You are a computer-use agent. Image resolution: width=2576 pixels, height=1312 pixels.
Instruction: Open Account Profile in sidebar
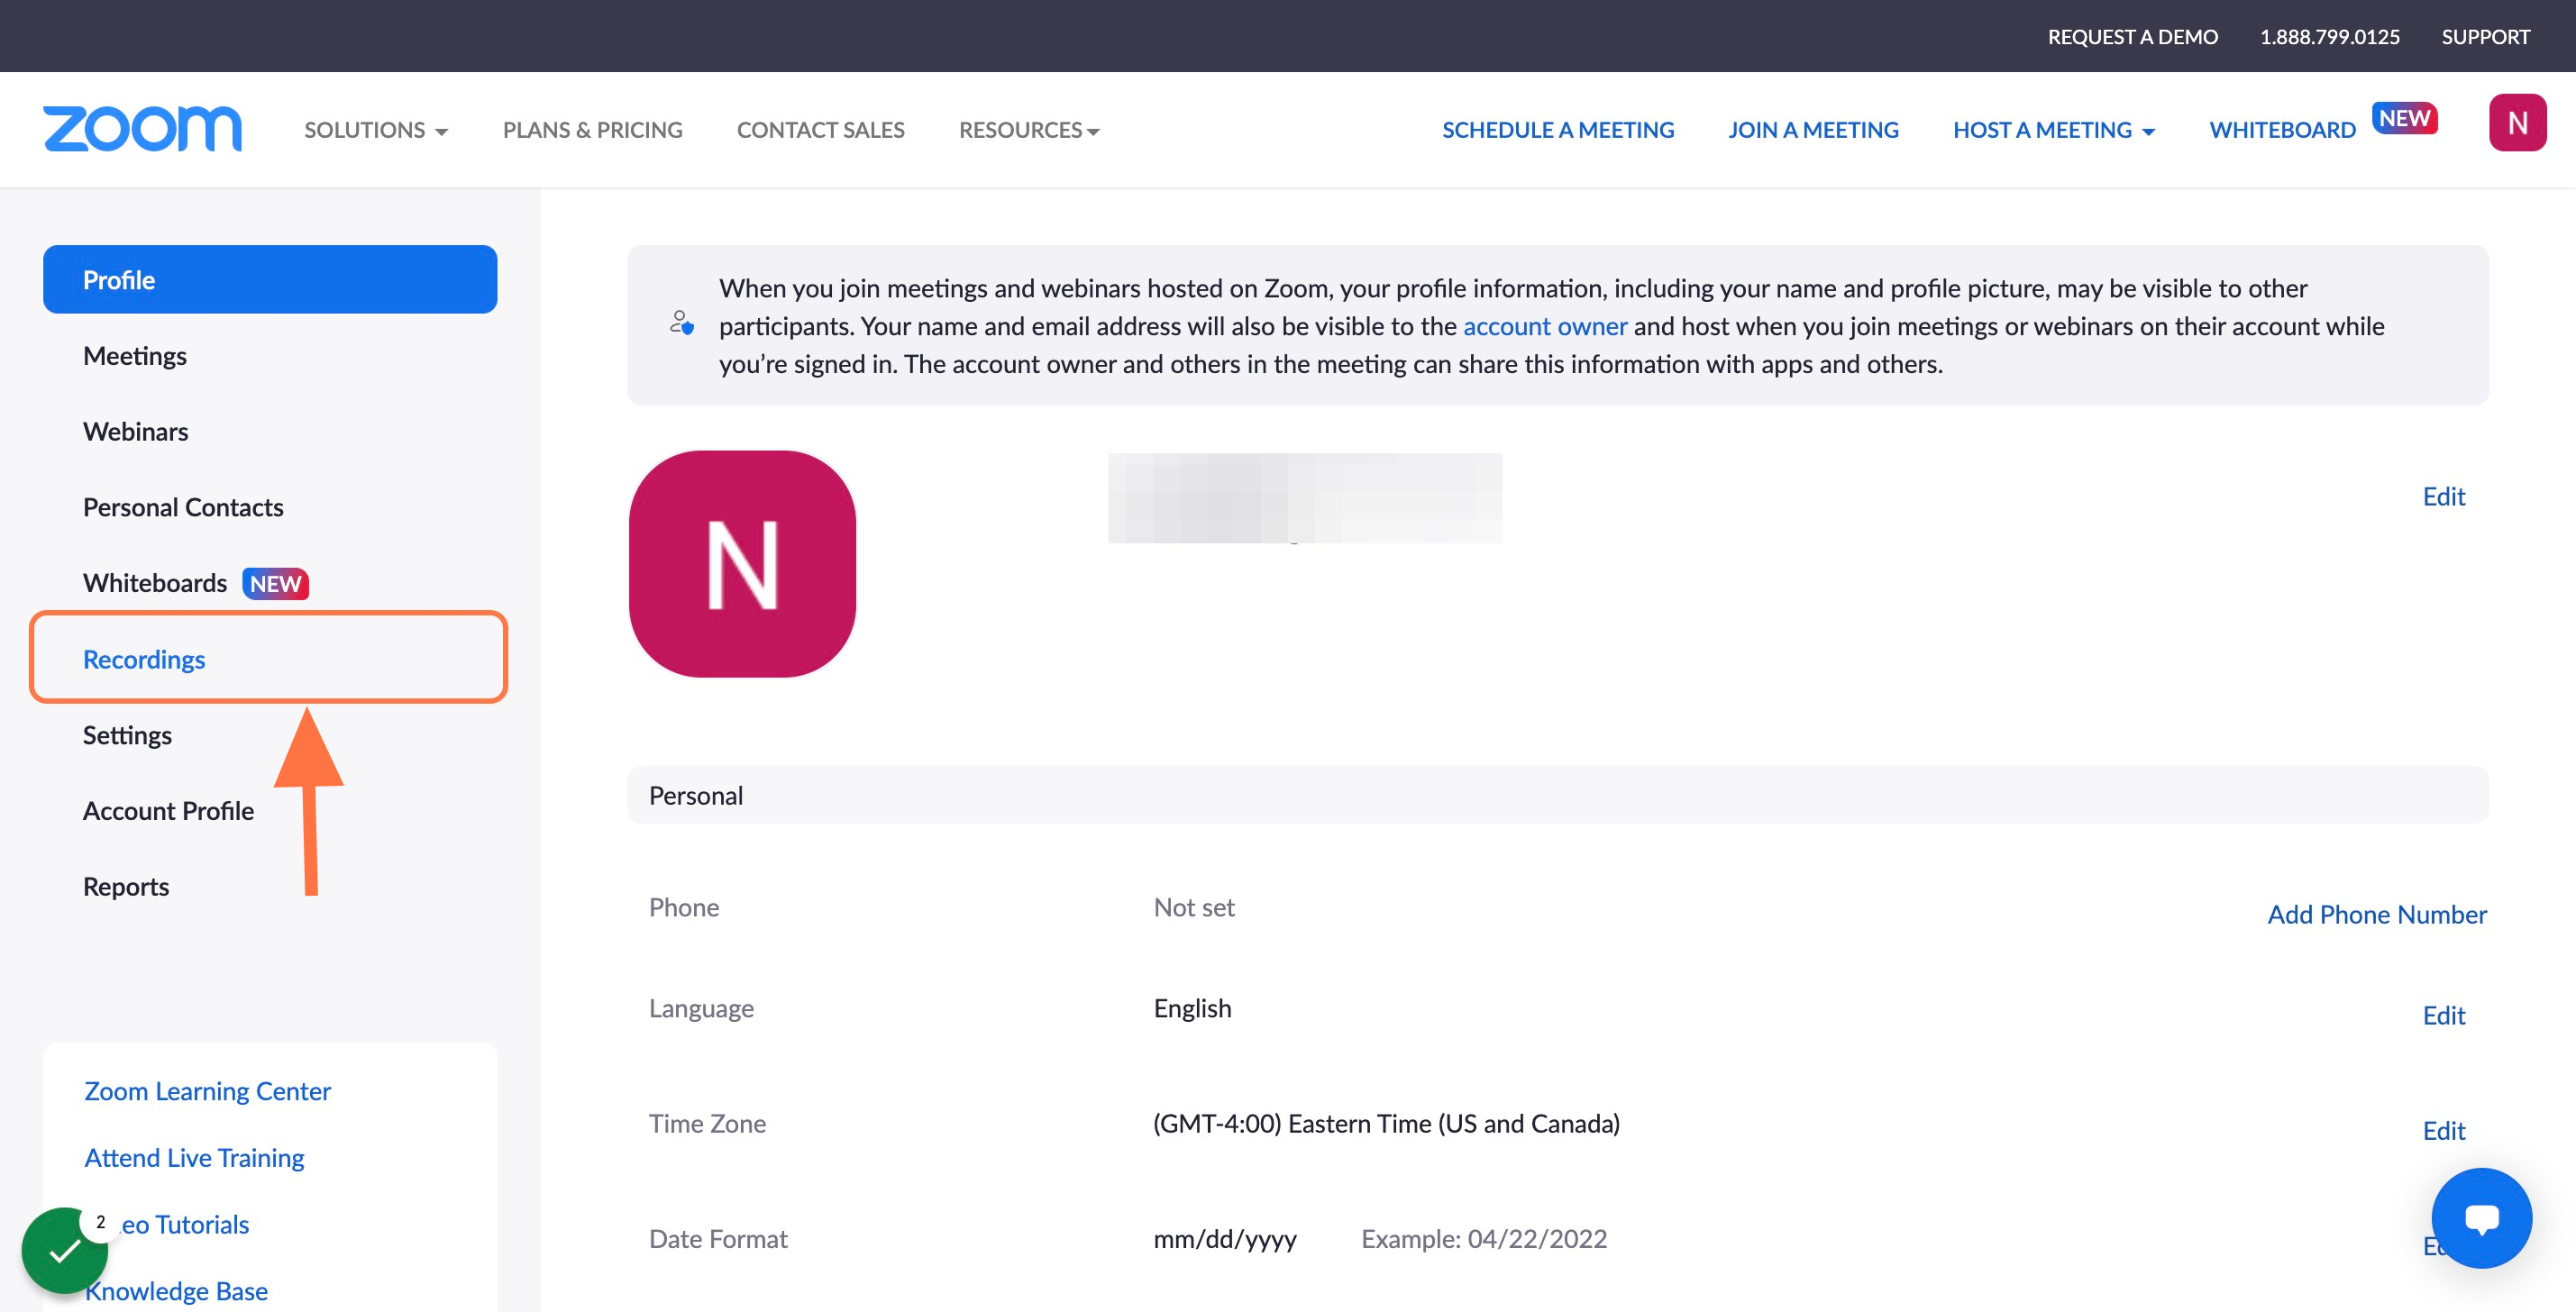(168, 811)
